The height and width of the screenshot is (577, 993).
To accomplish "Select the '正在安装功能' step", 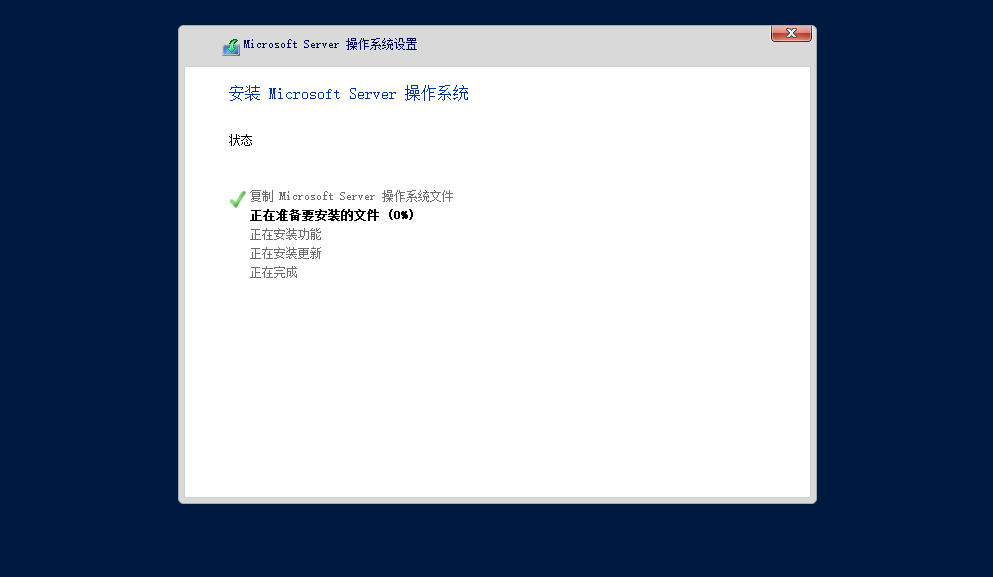I will click(286, 235).
